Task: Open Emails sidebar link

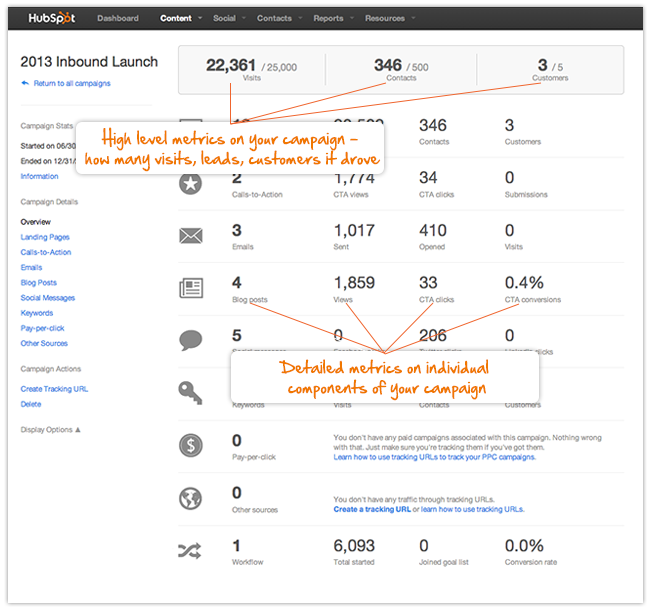Action: click(x=31, y=267)
